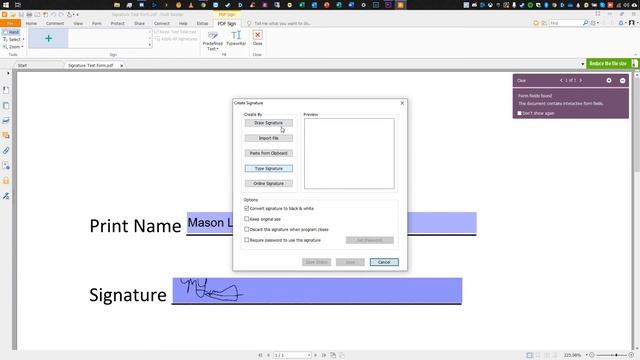Expand the signature gallery more arrow
The image size is (640, 360).
[x=150, y=45]
